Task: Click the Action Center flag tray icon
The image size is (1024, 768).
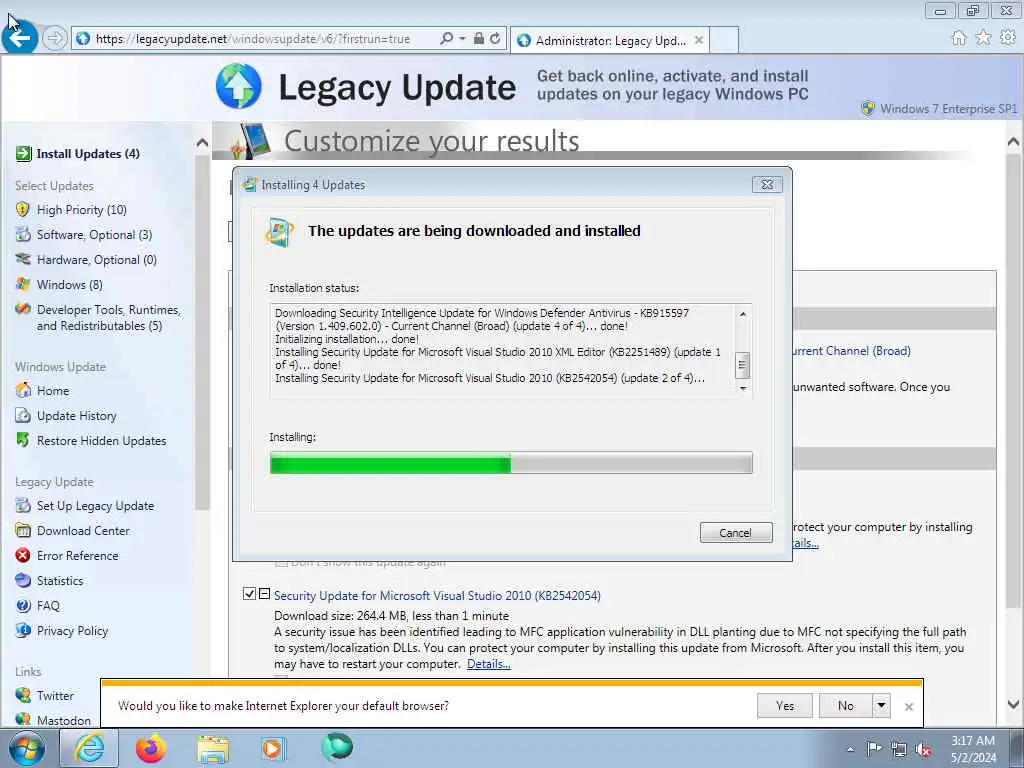Action: click(x=874, y=749)
